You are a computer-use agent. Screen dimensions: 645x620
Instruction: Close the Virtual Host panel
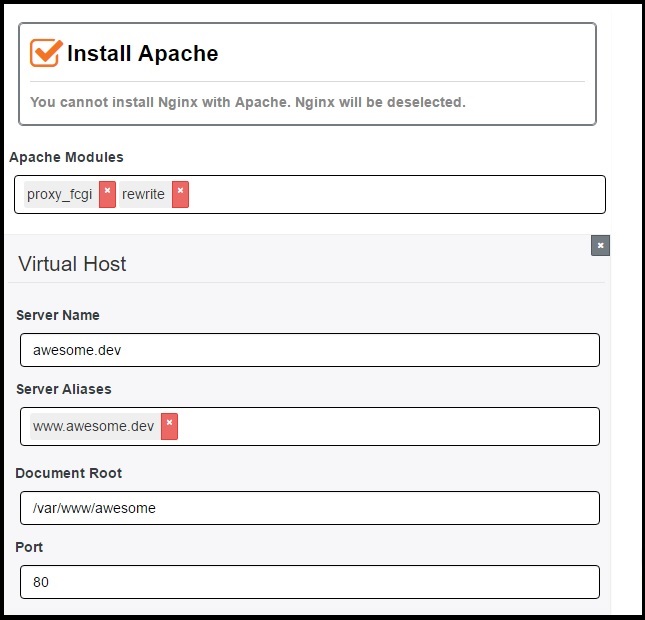600,246
